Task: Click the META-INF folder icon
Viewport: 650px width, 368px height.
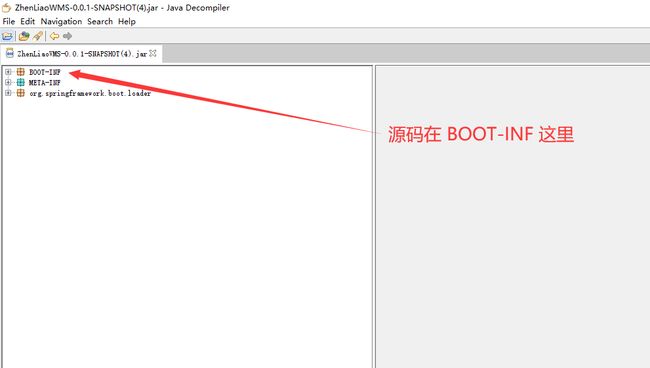Action: (x=20, y=82)
